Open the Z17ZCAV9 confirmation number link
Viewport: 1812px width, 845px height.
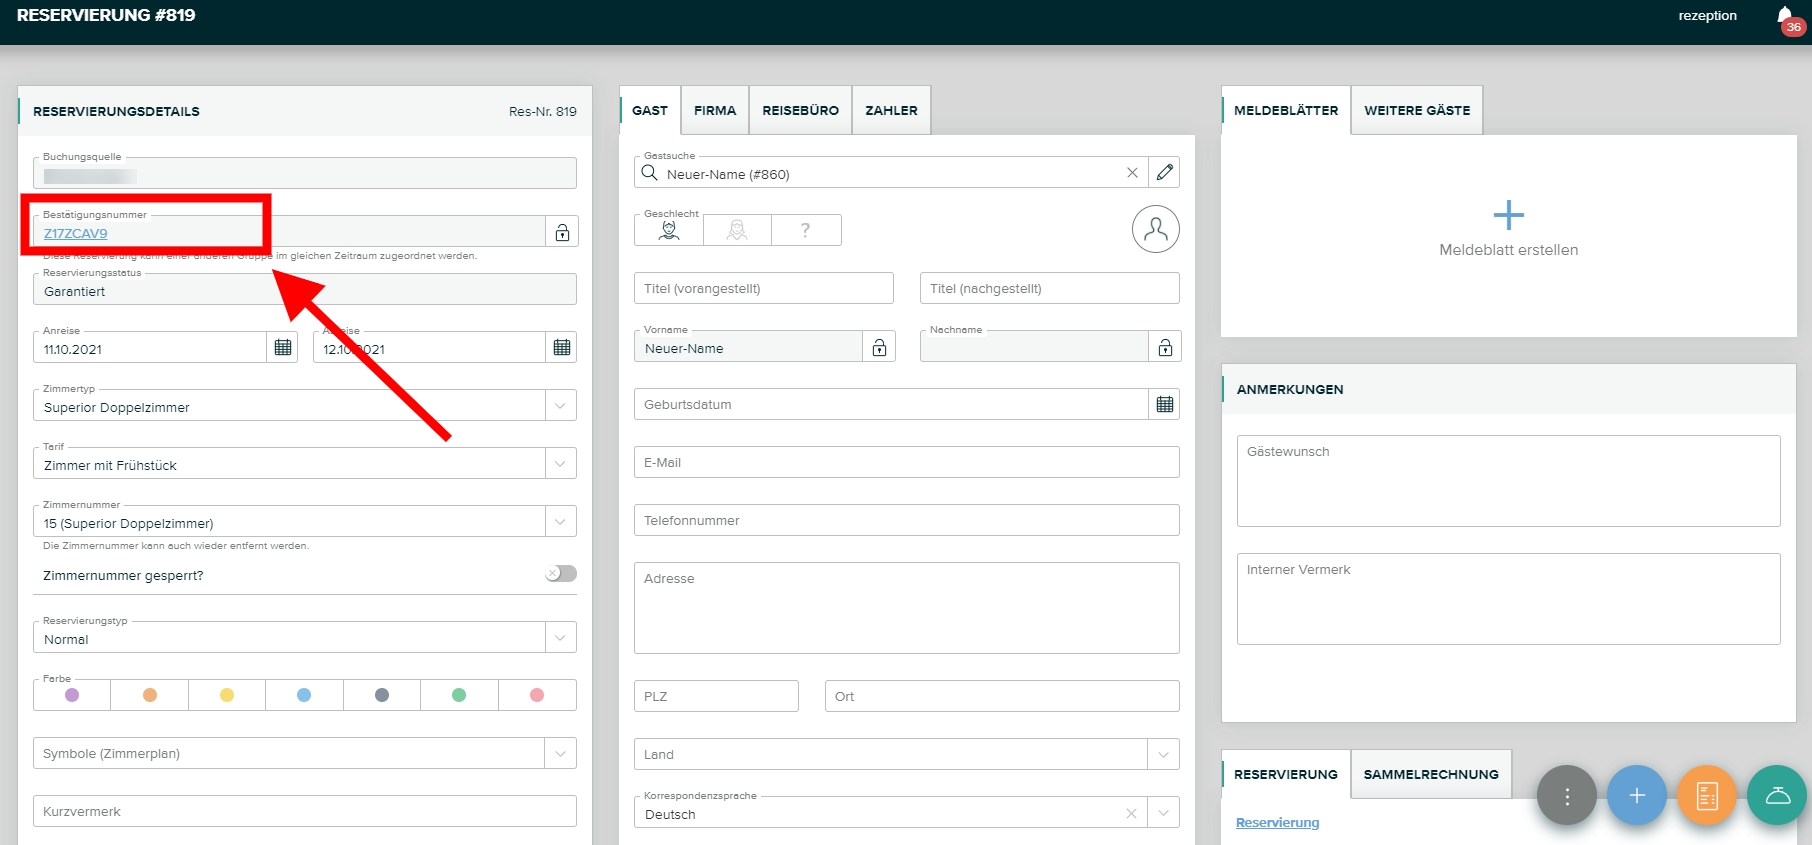pyautogui.click(x=76, y=234)
